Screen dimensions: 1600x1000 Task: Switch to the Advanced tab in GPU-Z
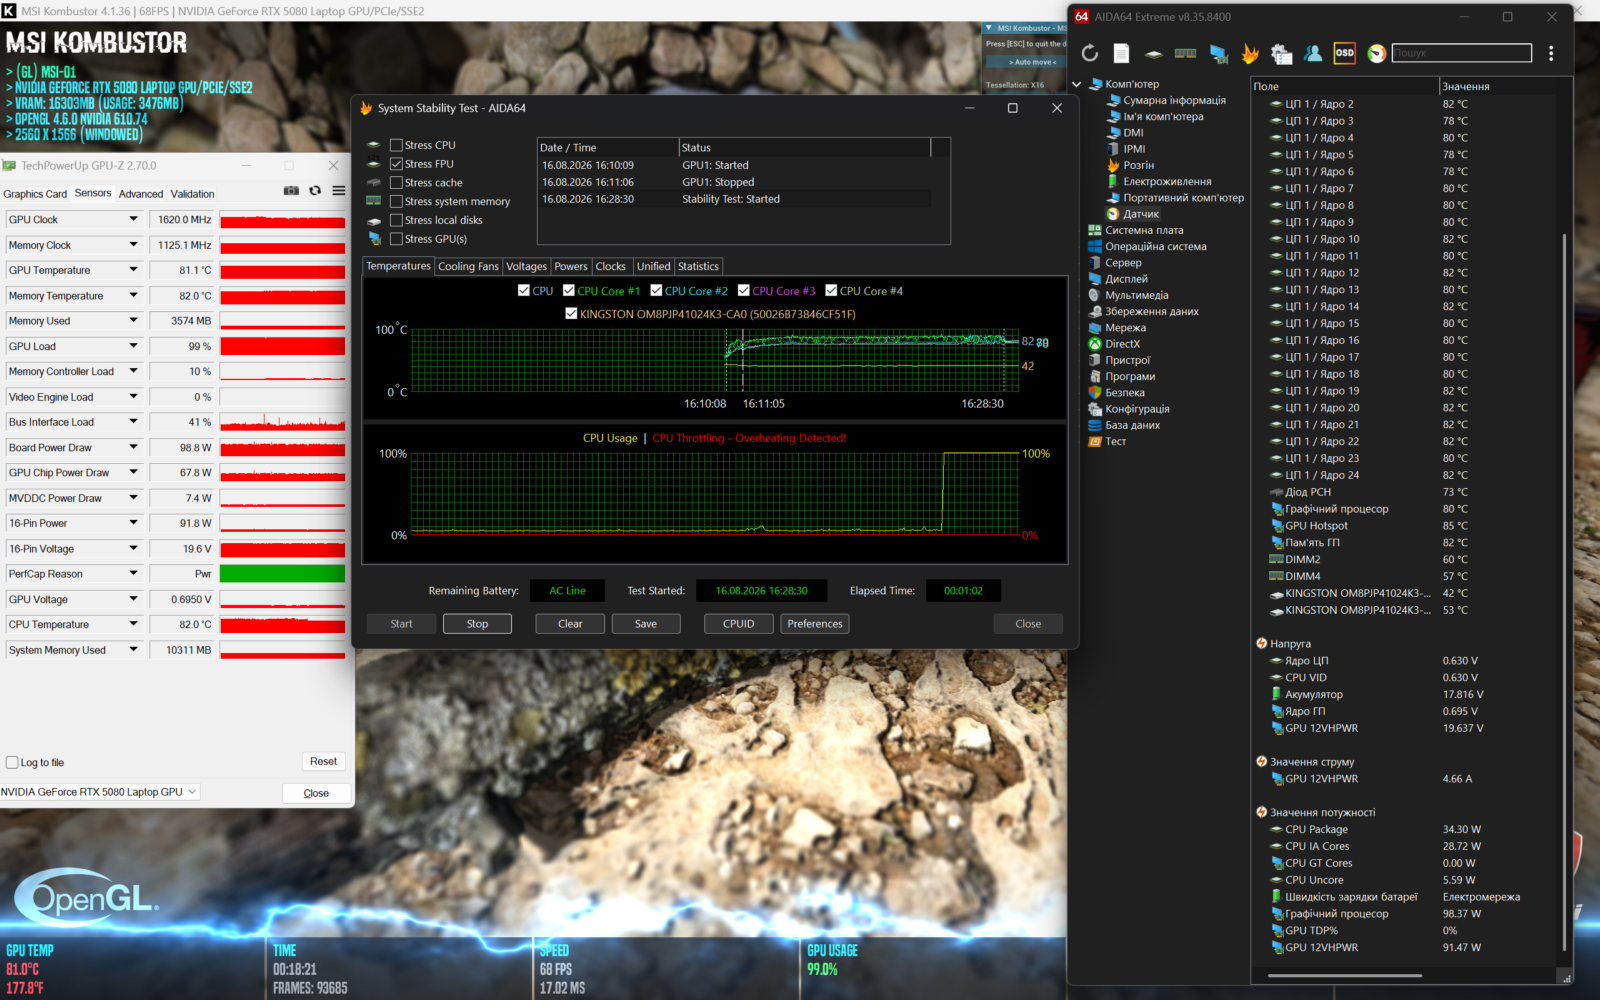tap(141, 194)
